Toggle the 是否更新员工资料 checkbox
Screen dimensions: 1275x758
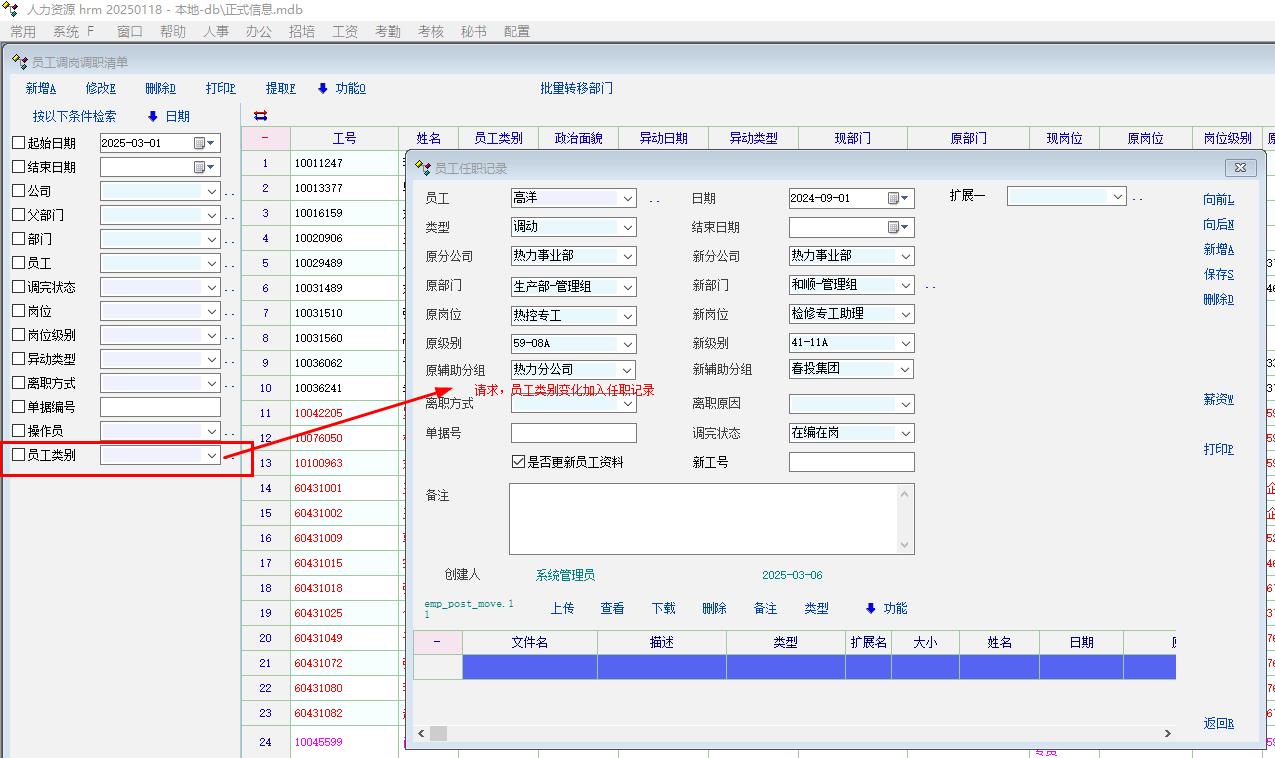tap(518, 462)
